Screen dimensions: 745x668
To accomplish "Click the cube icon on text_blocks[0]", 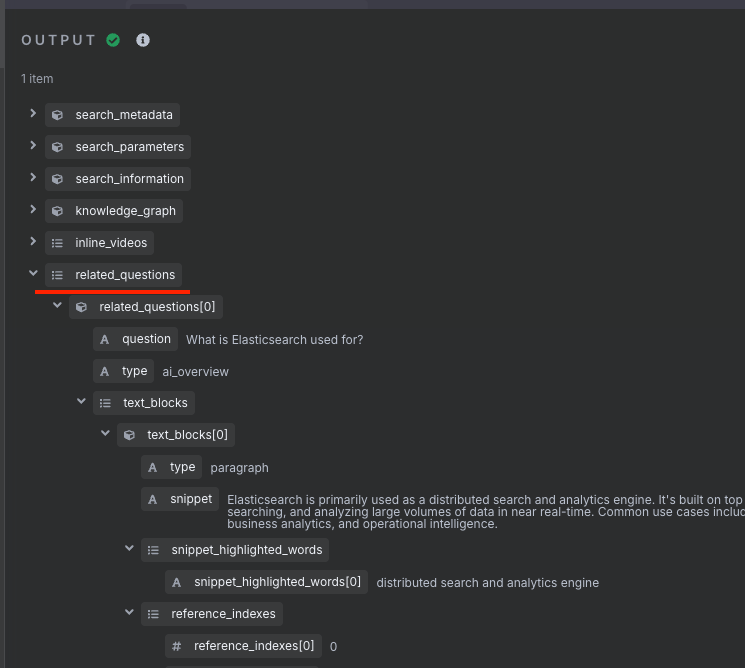I will (x=129, y=435).
